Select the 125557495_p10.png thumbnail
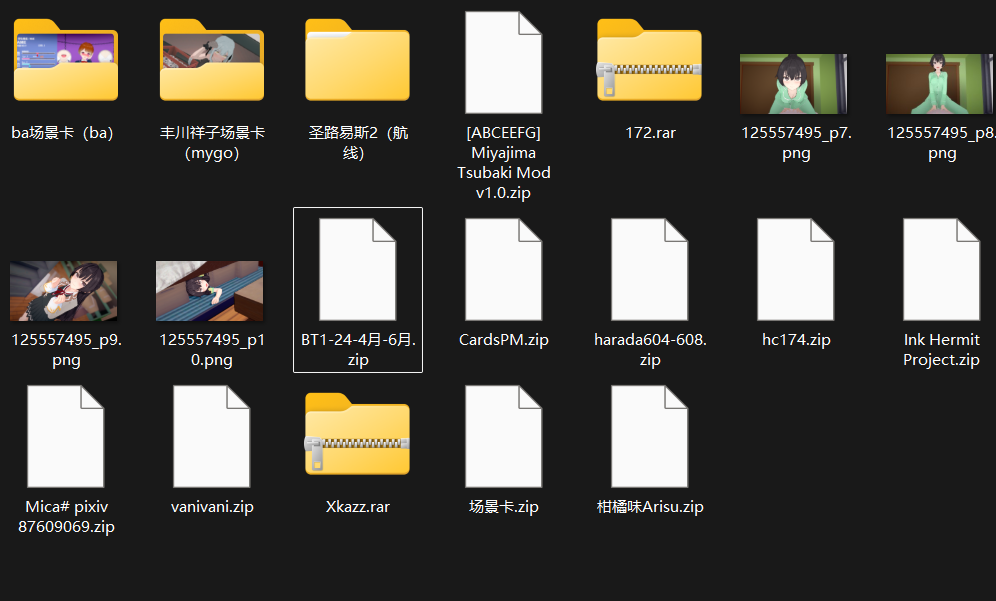996x601 pixels. pos(210,291)
